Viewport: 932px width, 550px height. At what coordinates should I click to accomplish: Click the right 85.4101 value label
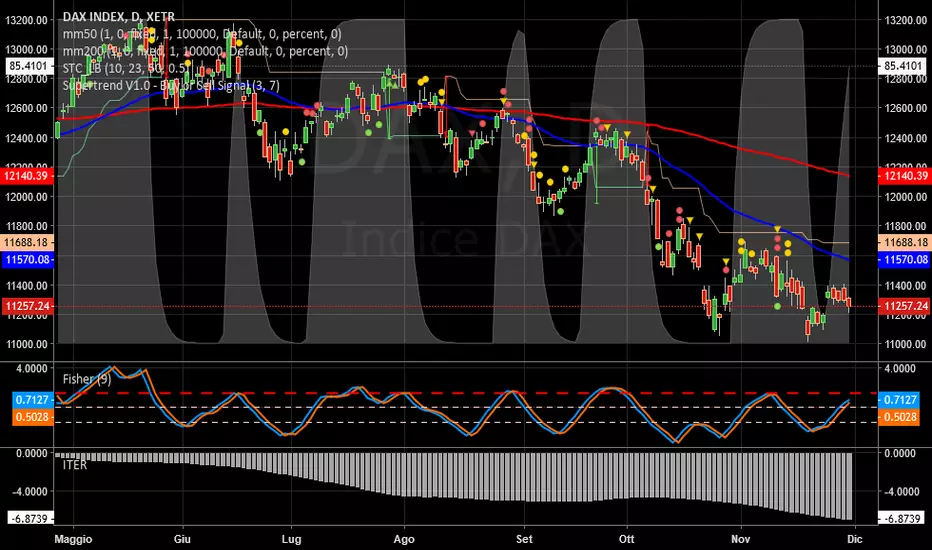click(x=902, y=66)
